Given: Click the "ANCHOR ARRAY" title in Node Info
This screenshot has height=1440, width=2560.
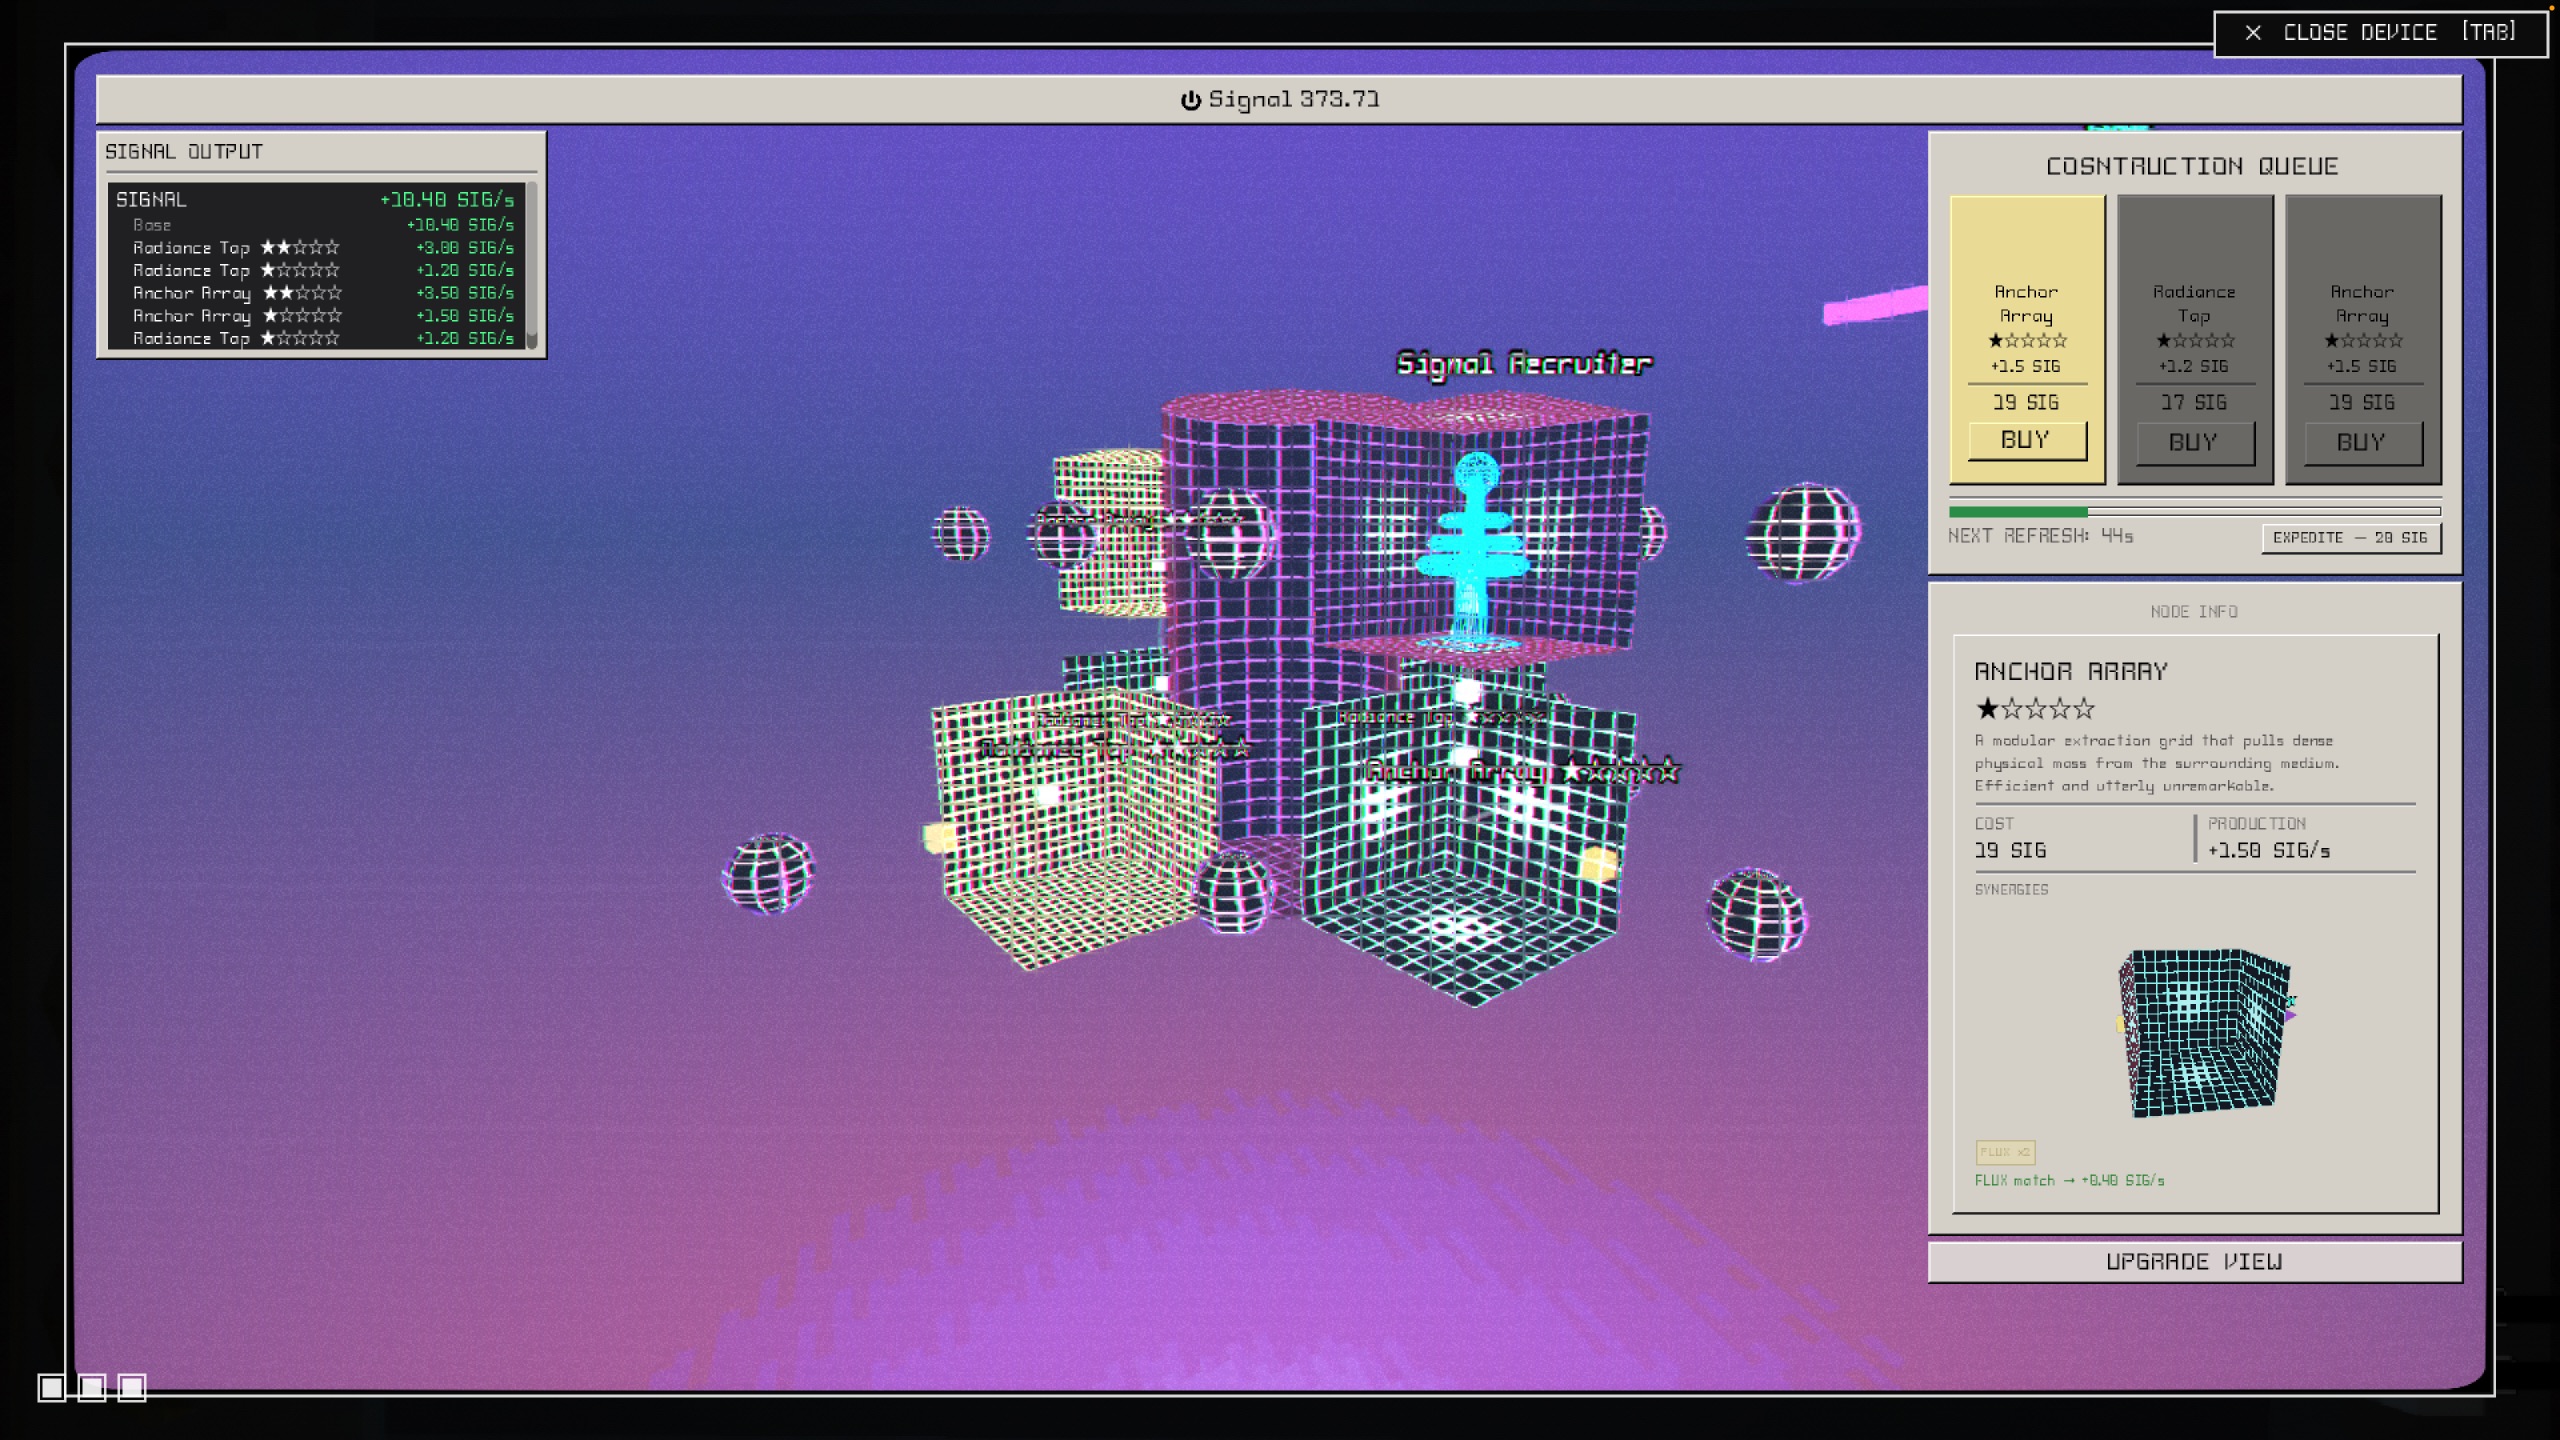Looking at the screenshot, I should (2072, 672).
